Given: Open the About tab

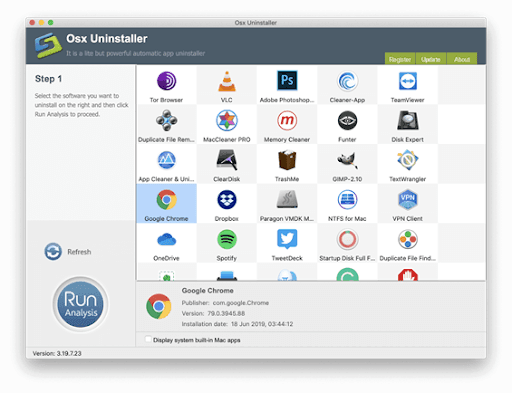Looking at the screenshot, I should point(462,59).
